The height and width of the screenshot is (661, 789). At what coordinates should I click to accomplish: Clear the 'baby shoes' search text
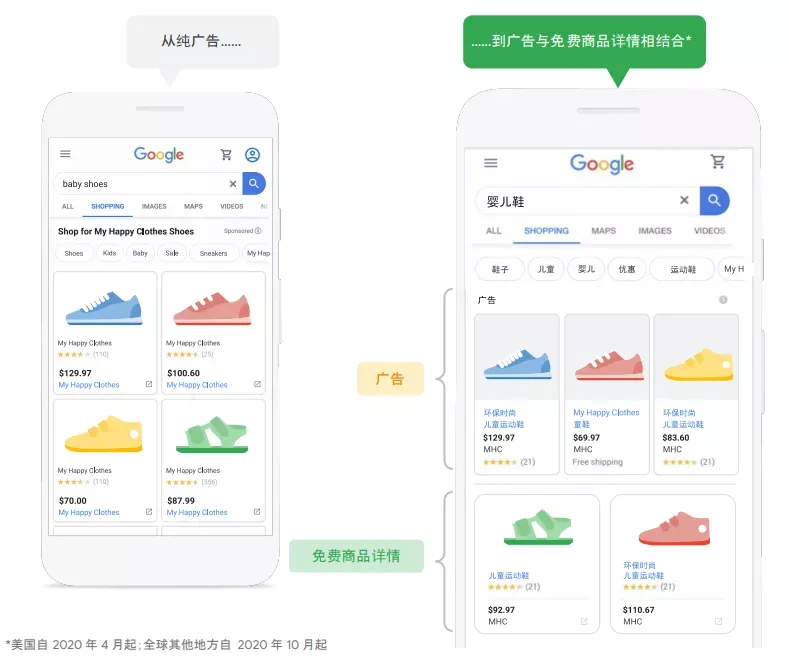[x=233, y=184]
